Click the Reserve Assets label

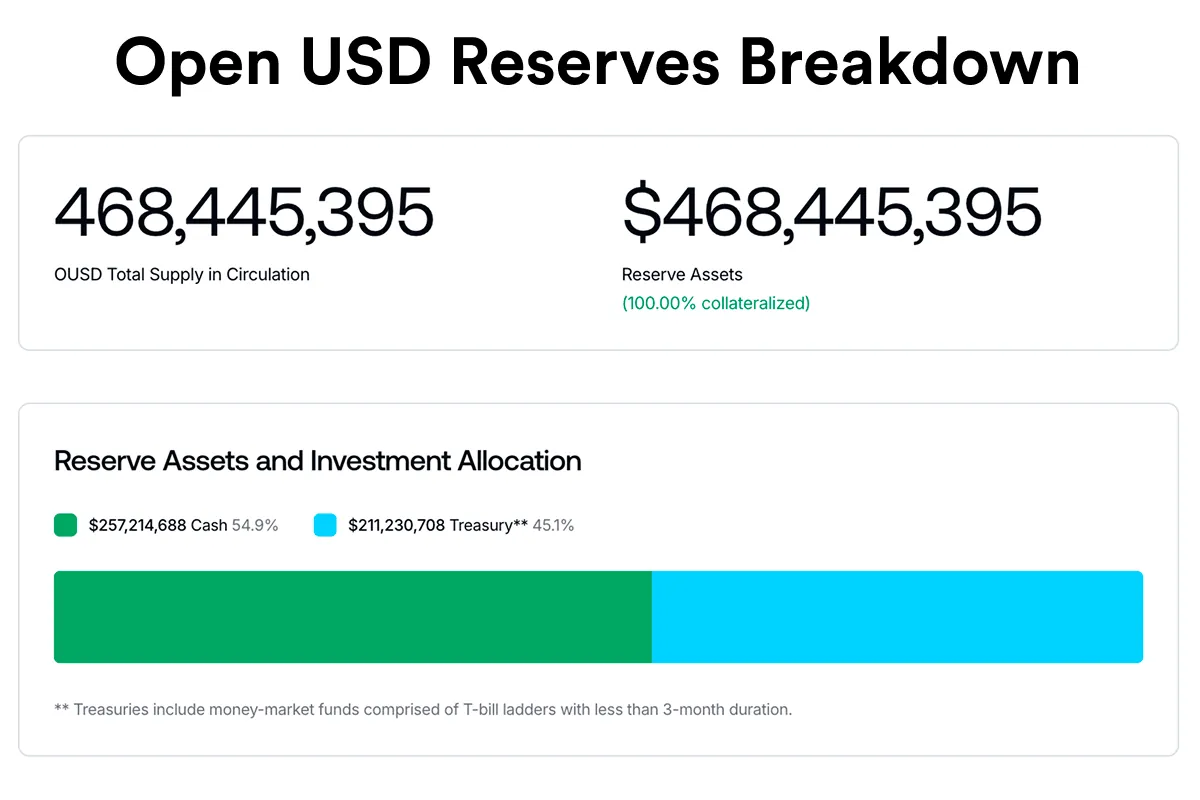click(x=682, y=274)
